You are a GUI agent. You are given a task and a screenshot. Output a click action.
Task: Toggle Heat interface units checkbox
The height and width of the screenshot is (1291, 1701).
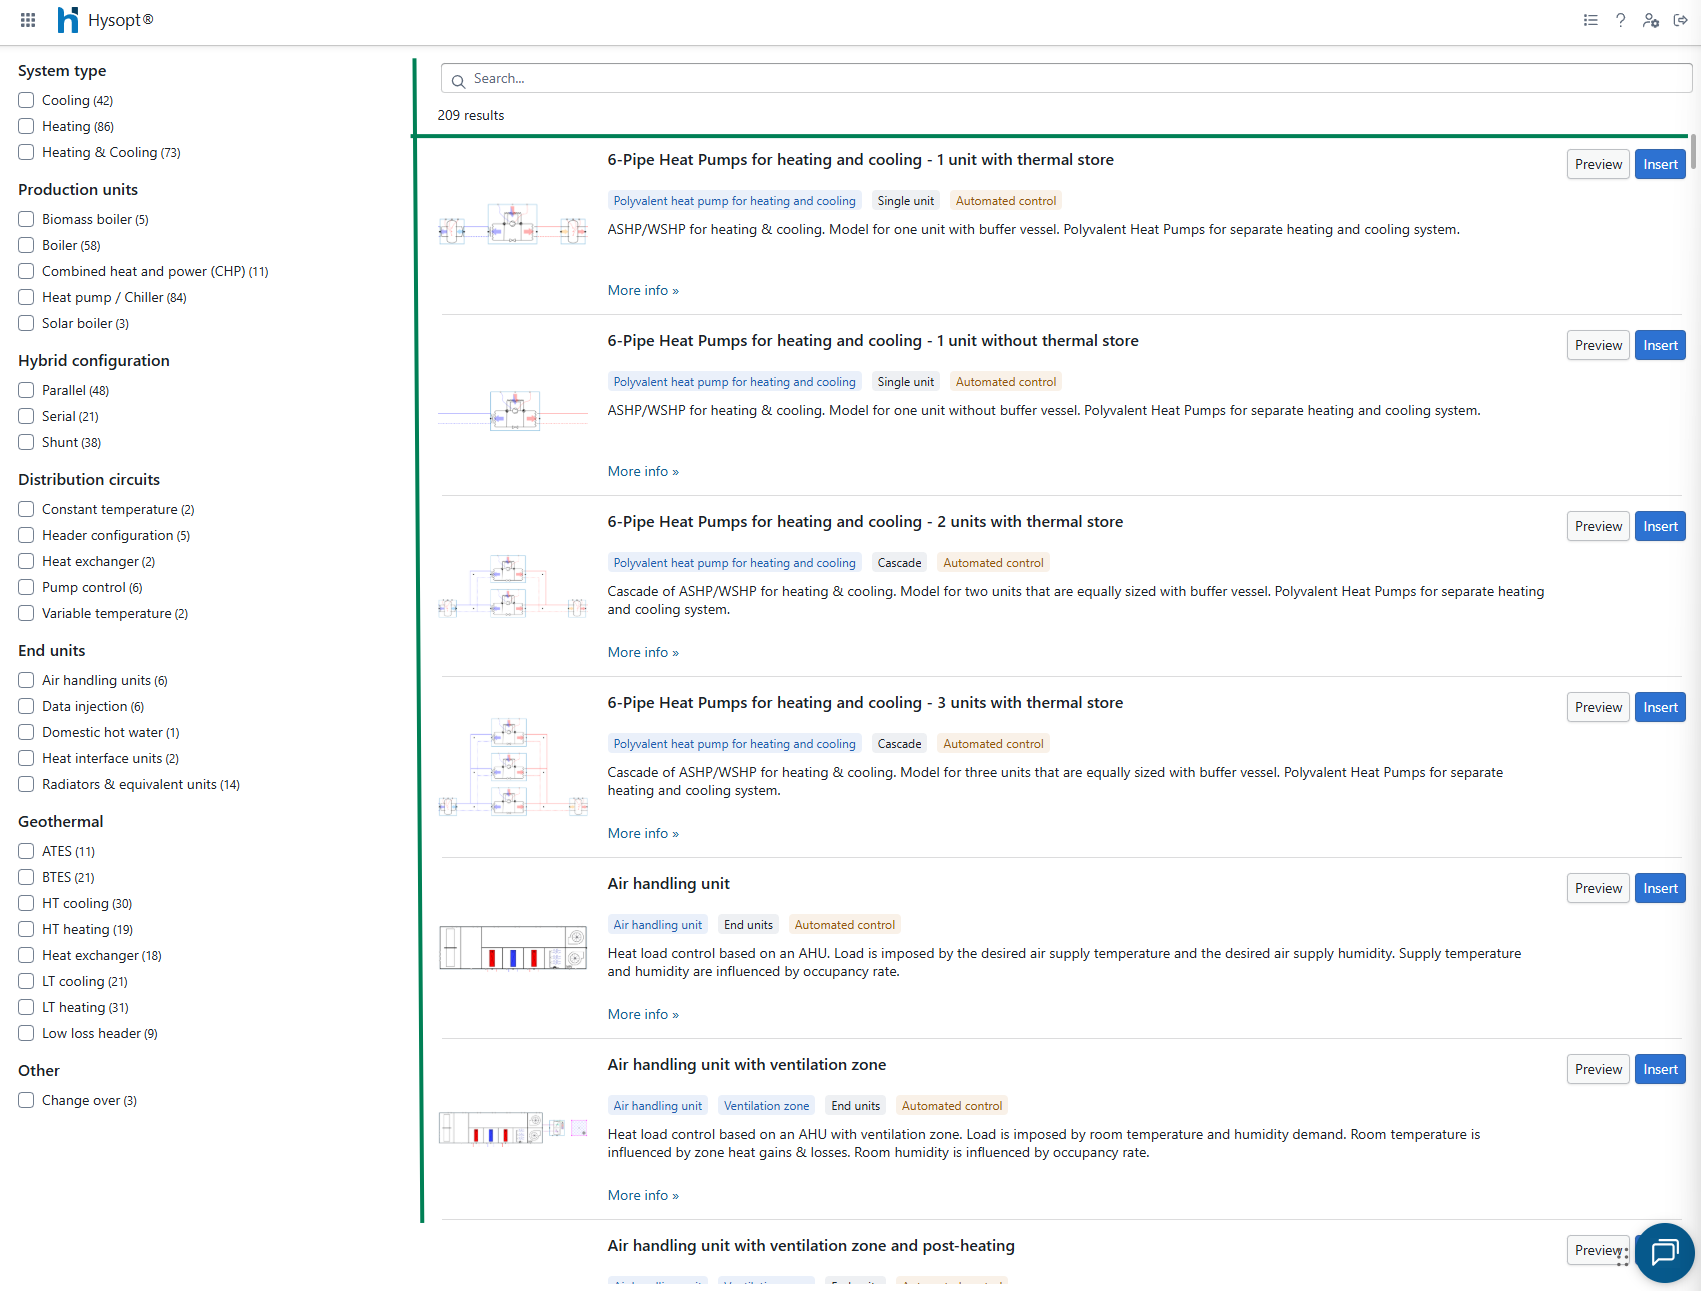[26, 758]
